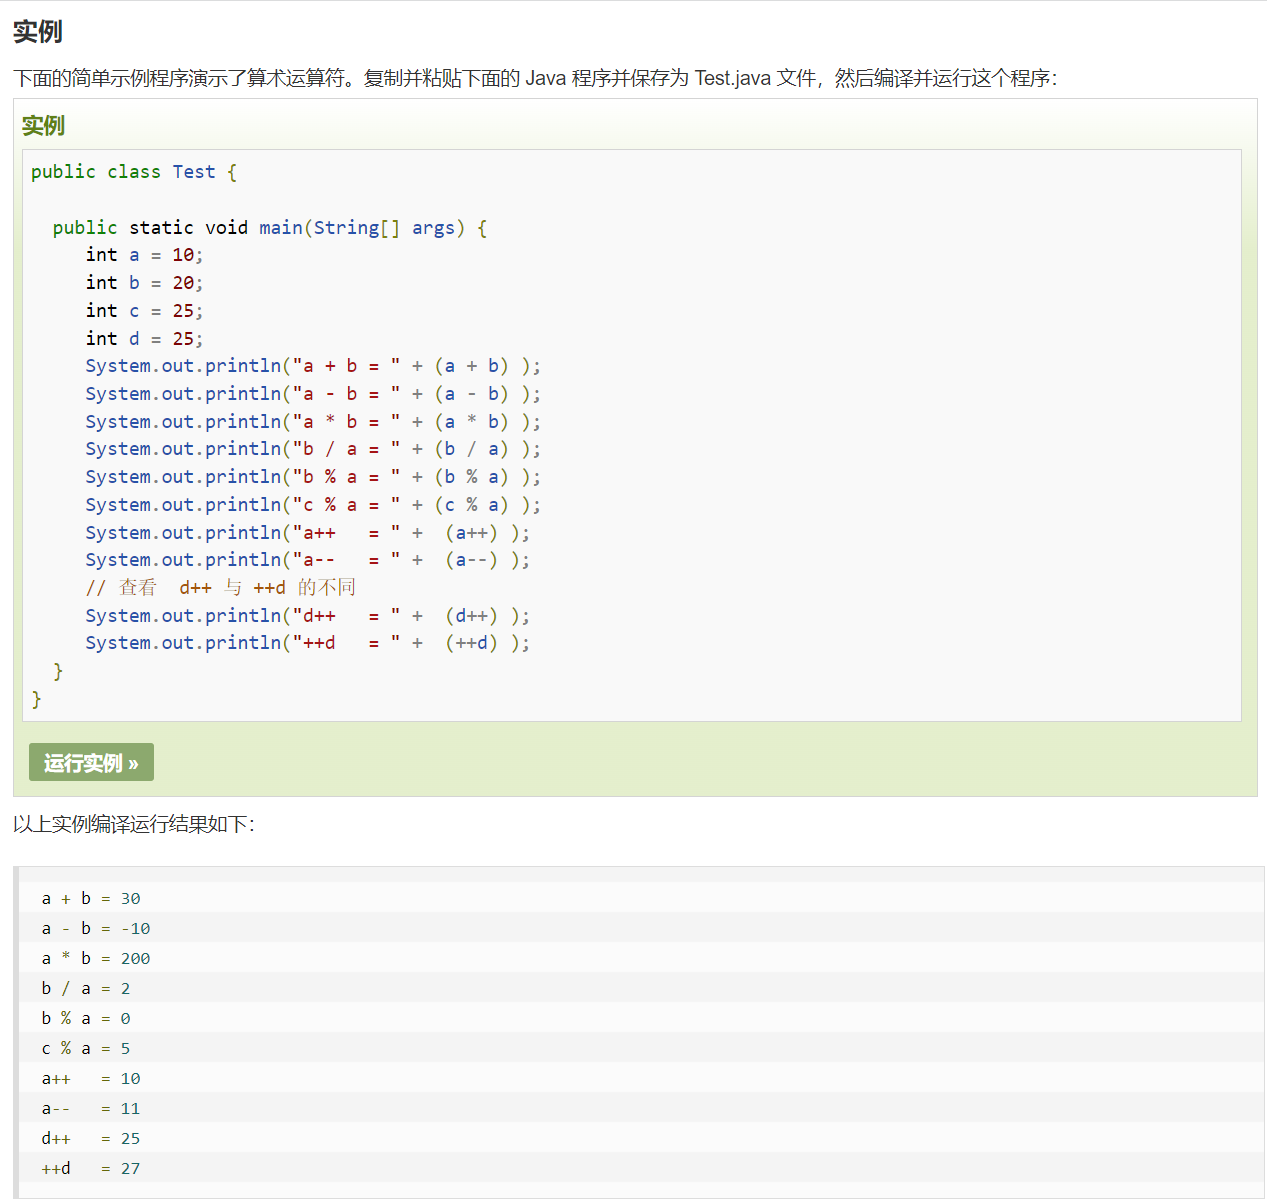
Task: Click the output line "++d = 27"
Action: [x=91, y=1169]
